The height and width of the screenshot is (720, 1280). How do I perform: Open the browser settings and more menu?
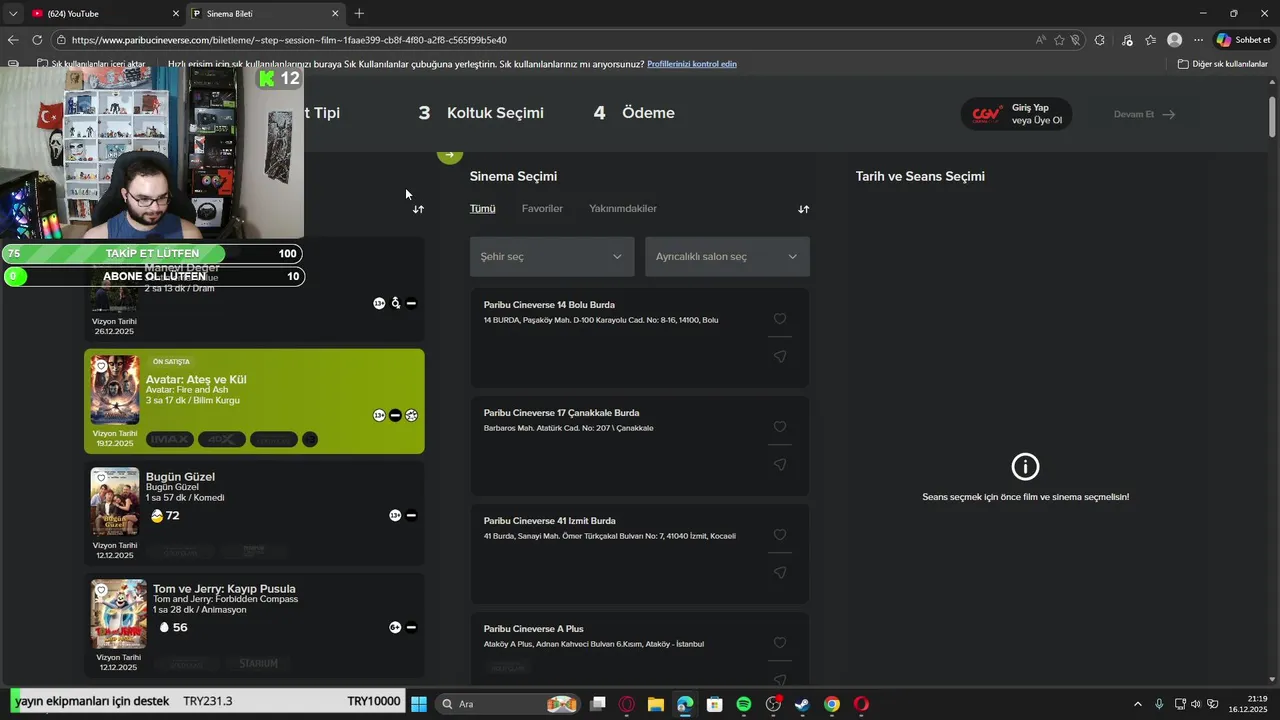click(x=1198, y=40)
